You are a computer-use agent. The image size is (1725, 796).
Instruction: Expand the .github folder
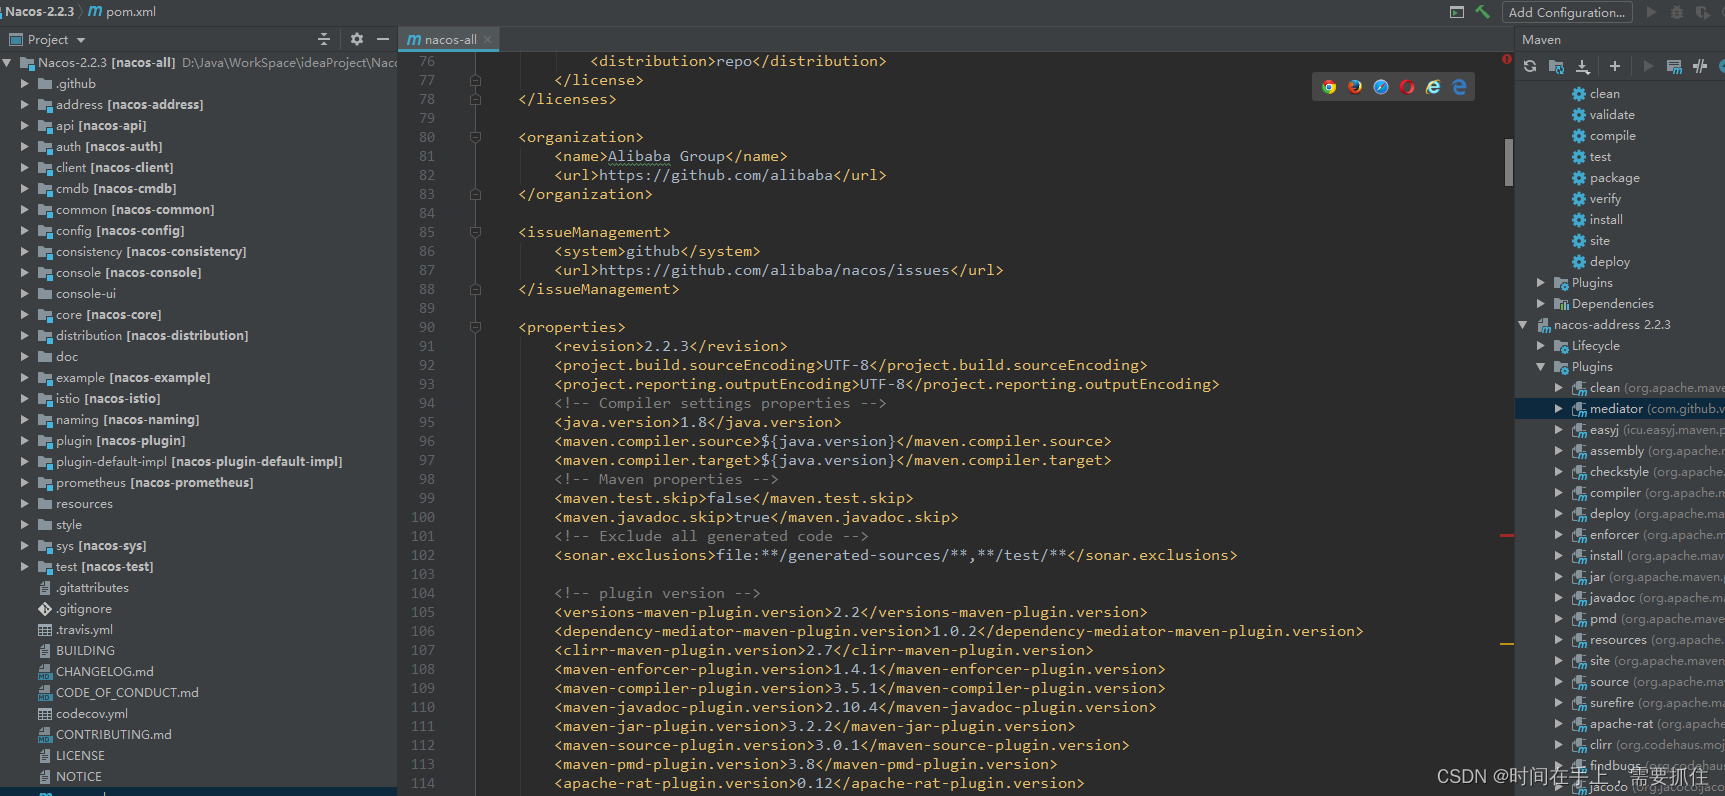click(x=25, y=83)
